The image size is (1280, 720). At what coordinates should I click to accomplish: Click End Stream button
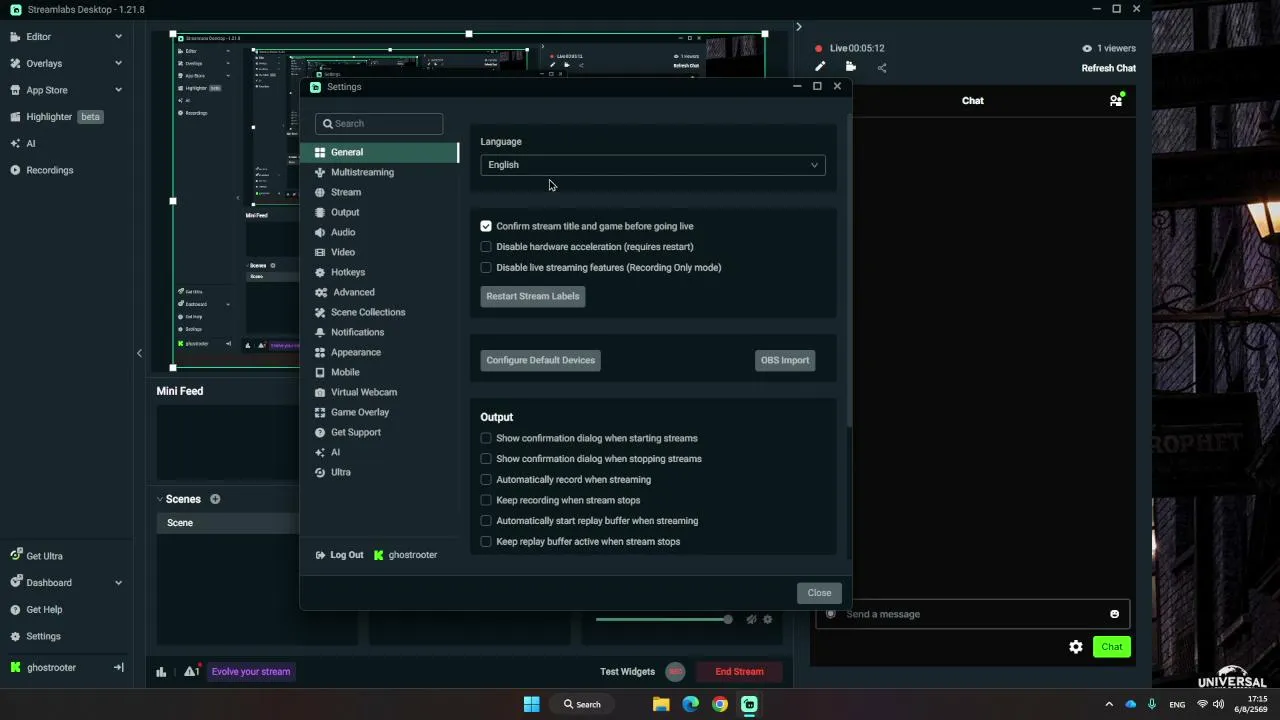(739, 672)
